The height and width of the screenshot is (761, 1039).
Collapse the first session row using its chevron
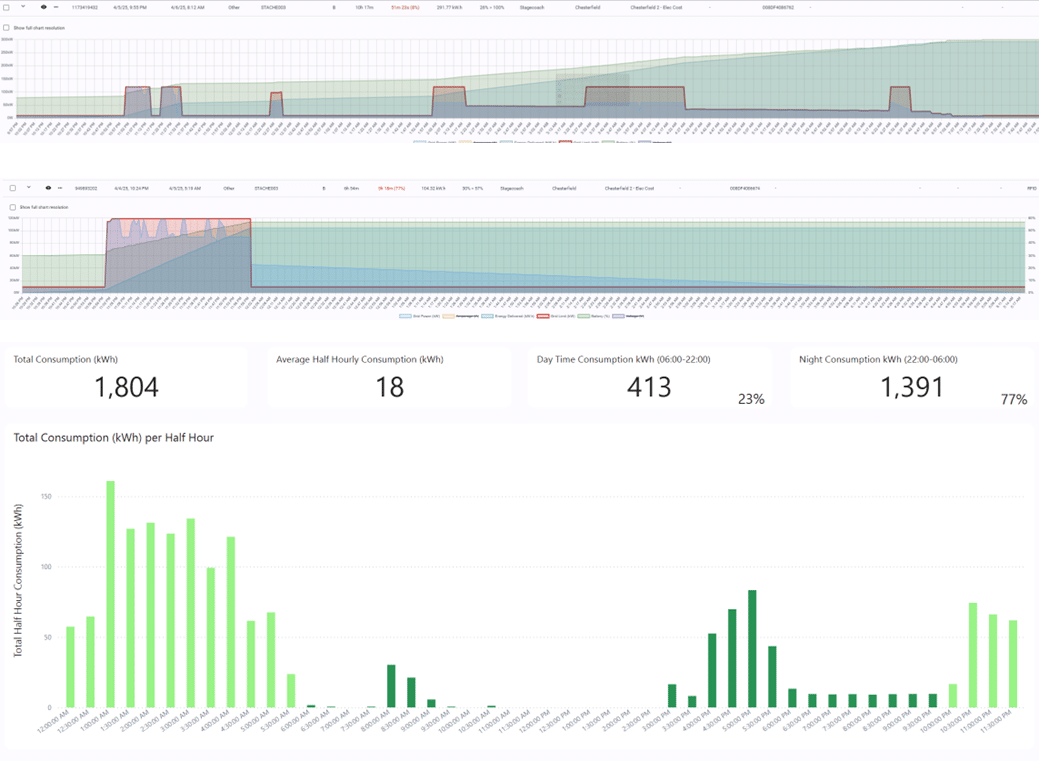tap(24, 6)
